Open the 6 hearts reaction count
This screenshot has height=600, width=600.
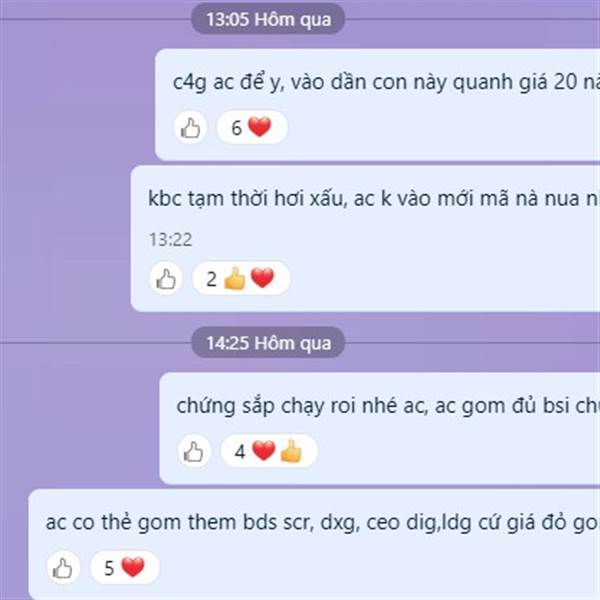pos(252,127)
